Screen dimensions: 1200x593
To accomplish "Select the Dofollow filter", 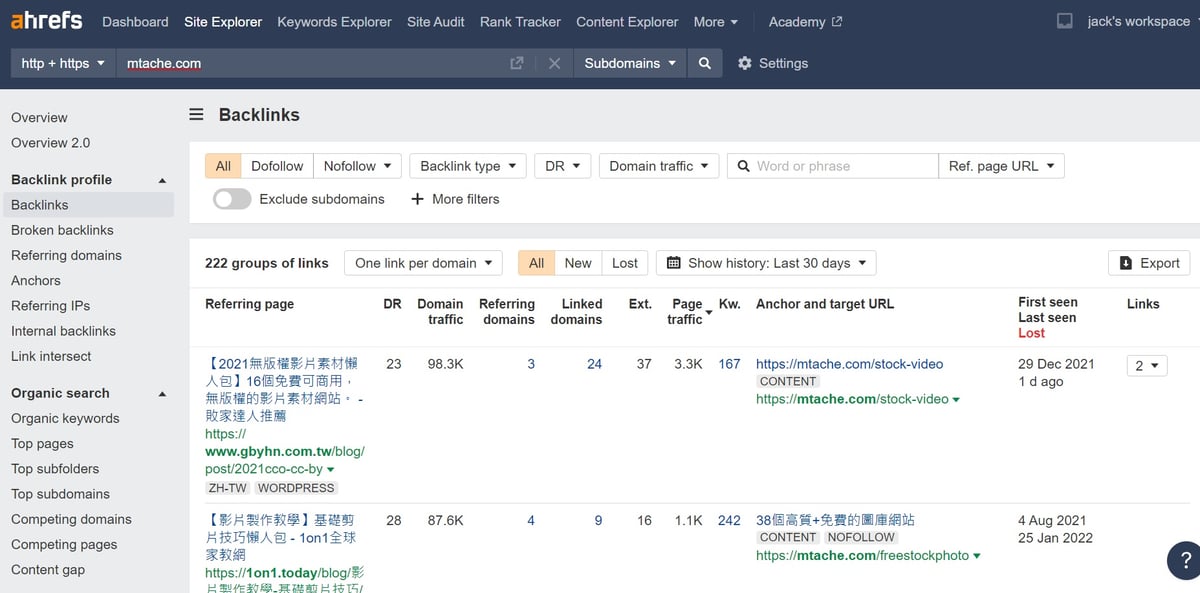I will click(x=277, y=166).
